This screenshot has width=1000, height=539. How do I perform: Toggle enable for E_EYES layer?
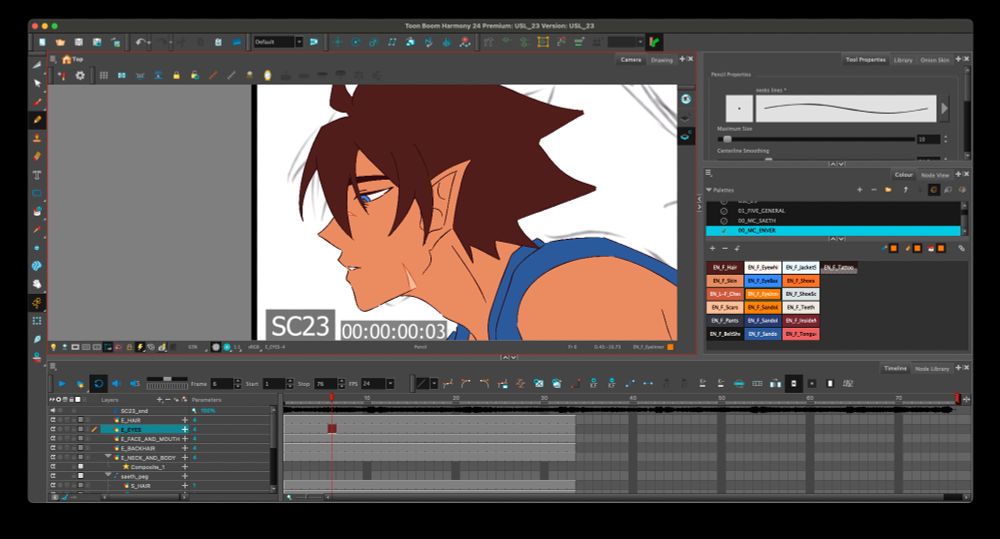(53, 429)
